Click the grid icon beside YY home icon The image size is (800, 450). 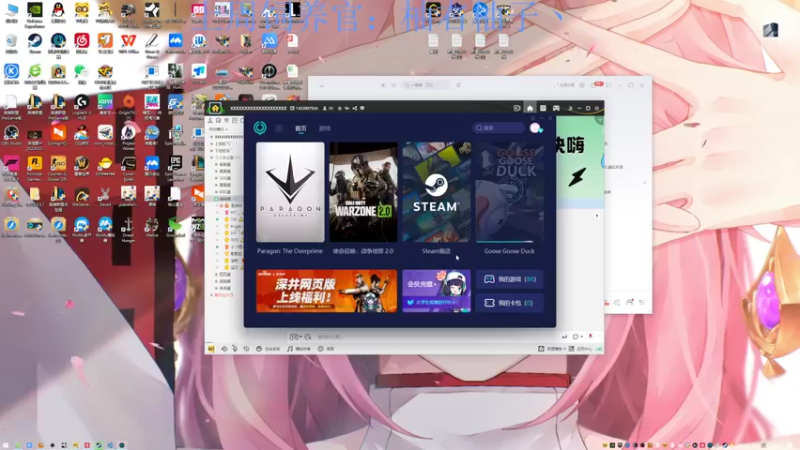point(543,108)
